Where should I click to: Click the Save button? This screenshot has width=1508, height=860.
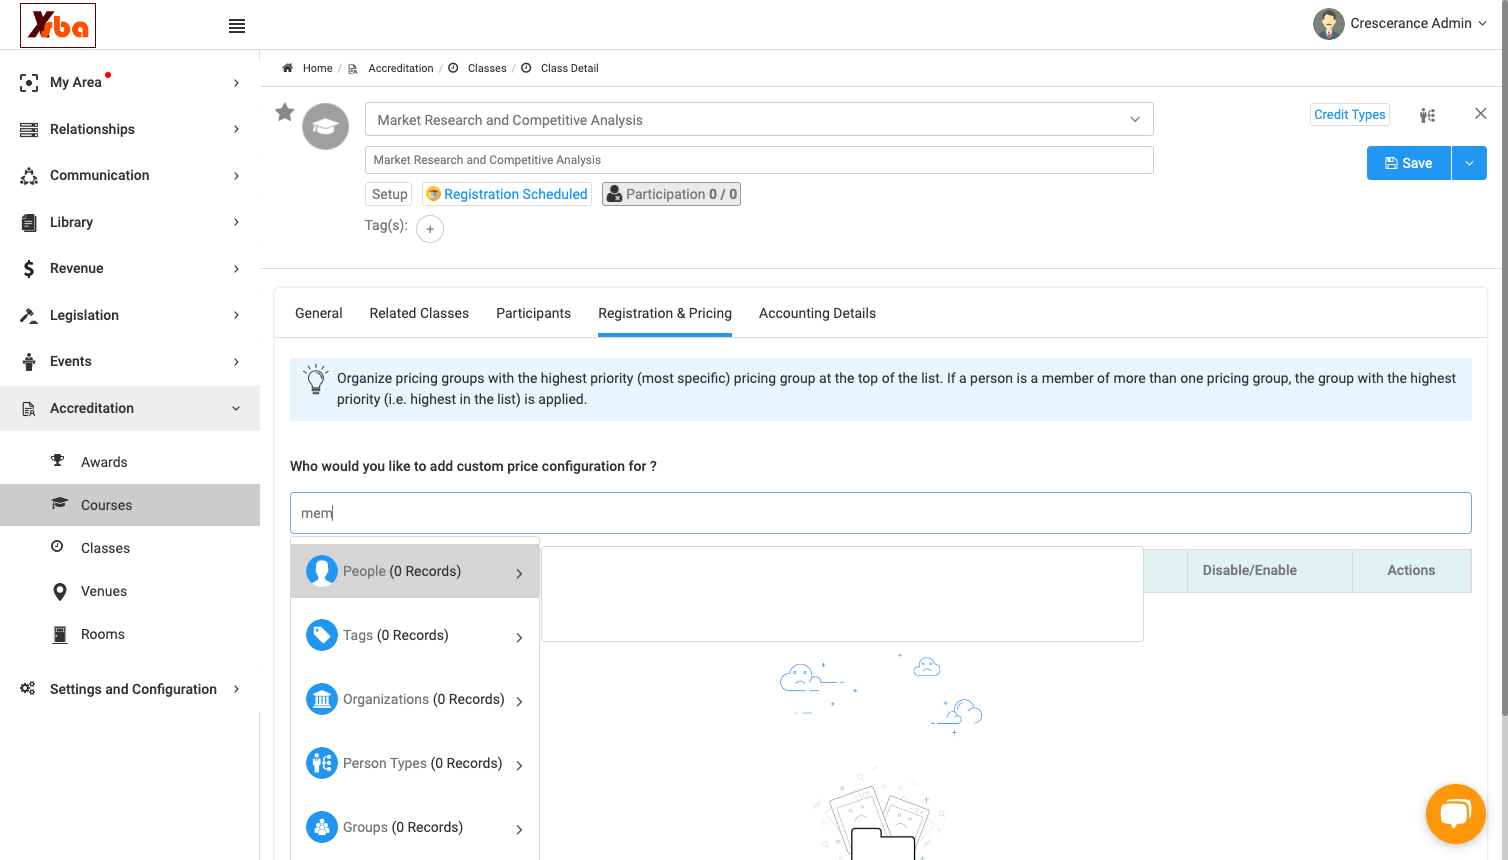[x=1408, y=163]
